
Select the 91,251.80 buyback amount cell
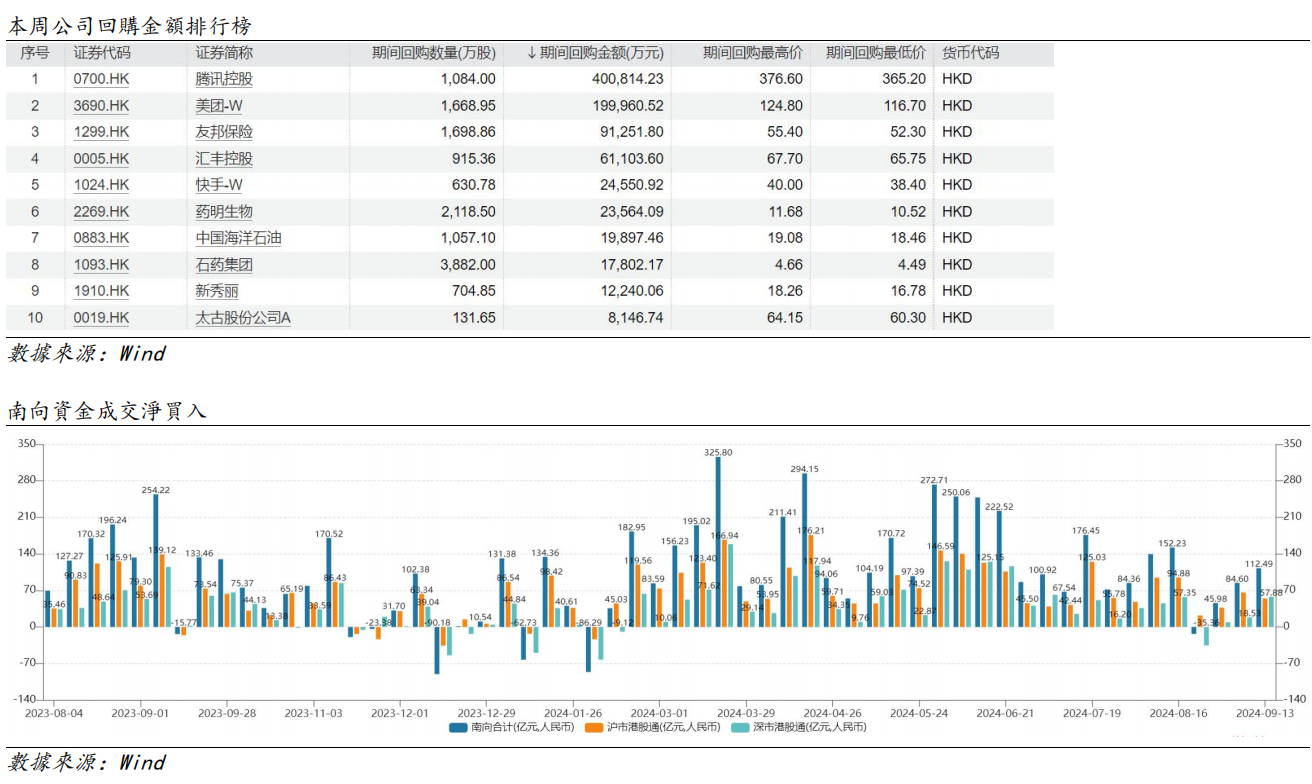click(632, 132)
